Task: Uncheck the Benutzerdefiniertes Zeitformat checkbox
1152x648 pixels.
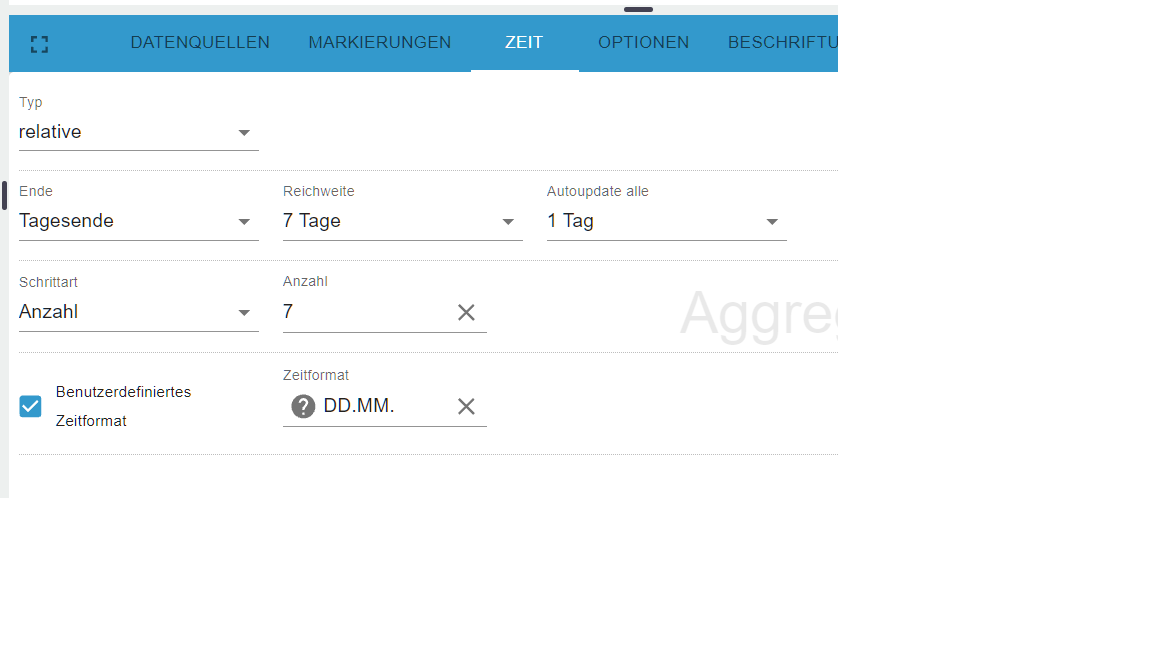Action: pyautogui.click(x=31, y=406)
